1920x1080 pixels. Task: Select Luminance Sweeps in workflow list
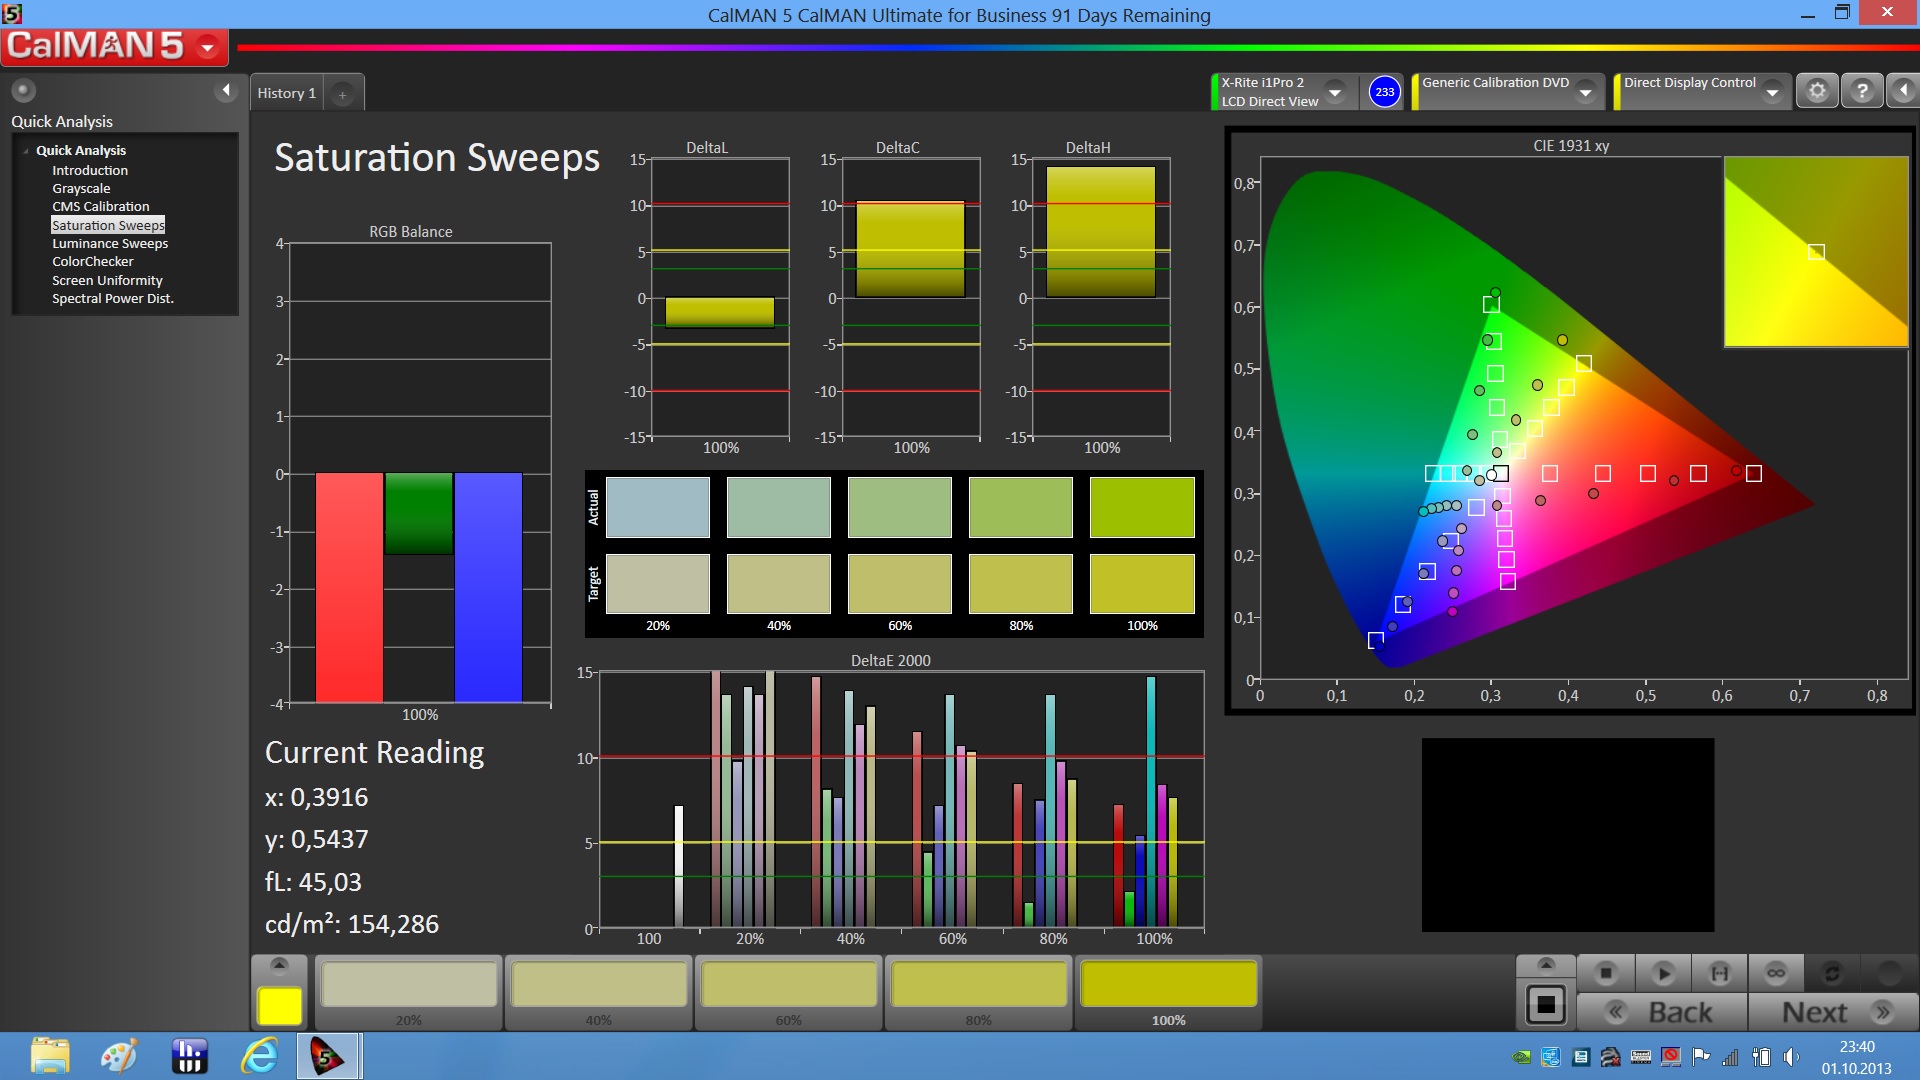point(110,243)
